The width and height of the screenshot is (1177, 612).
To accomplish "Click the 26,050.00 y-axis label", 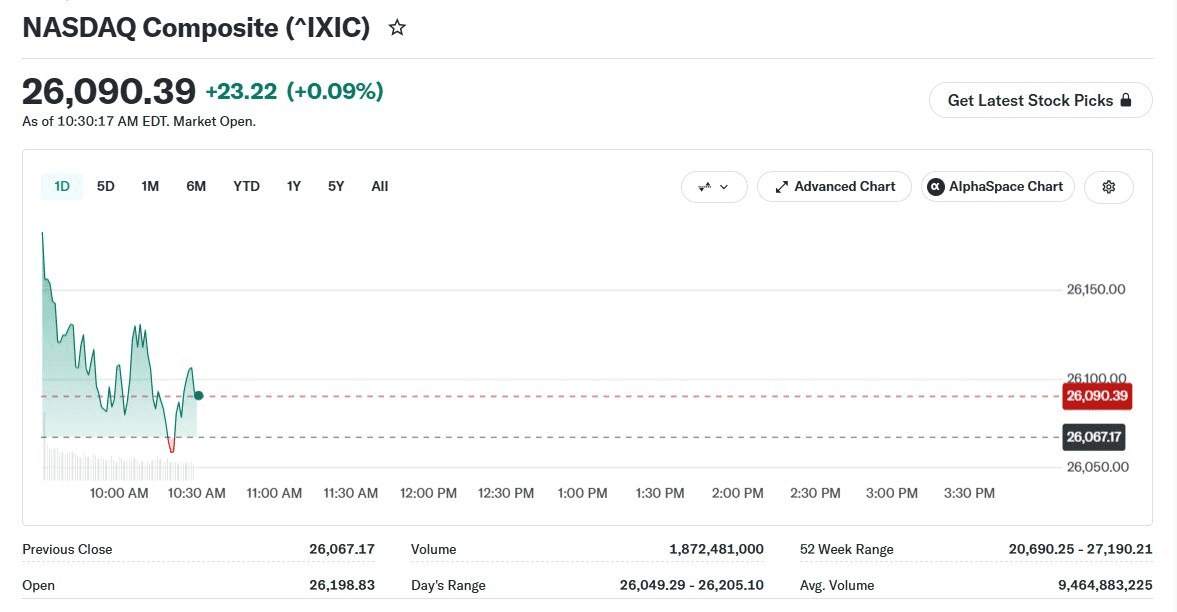I will [1097, 467].
